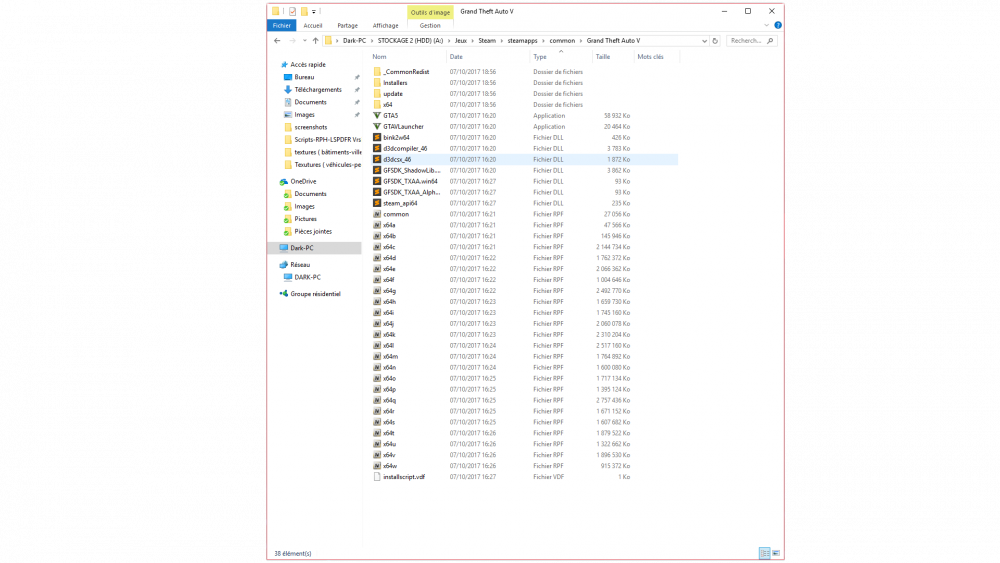
Task: Select the GFSDK_ShadowLib DLL icon
Action: click(377, 170)
